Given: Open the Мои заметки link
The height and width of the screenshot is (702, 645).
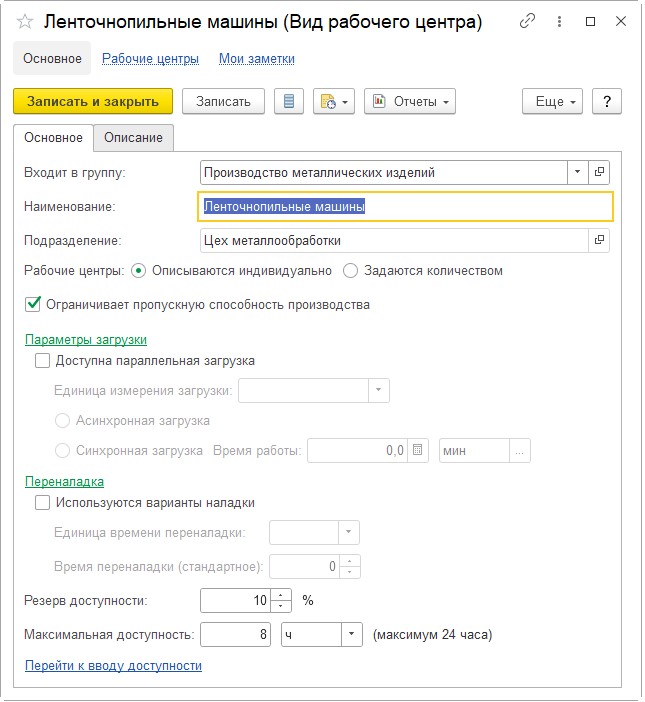Looking at the screenshot, I should (256, 59).
